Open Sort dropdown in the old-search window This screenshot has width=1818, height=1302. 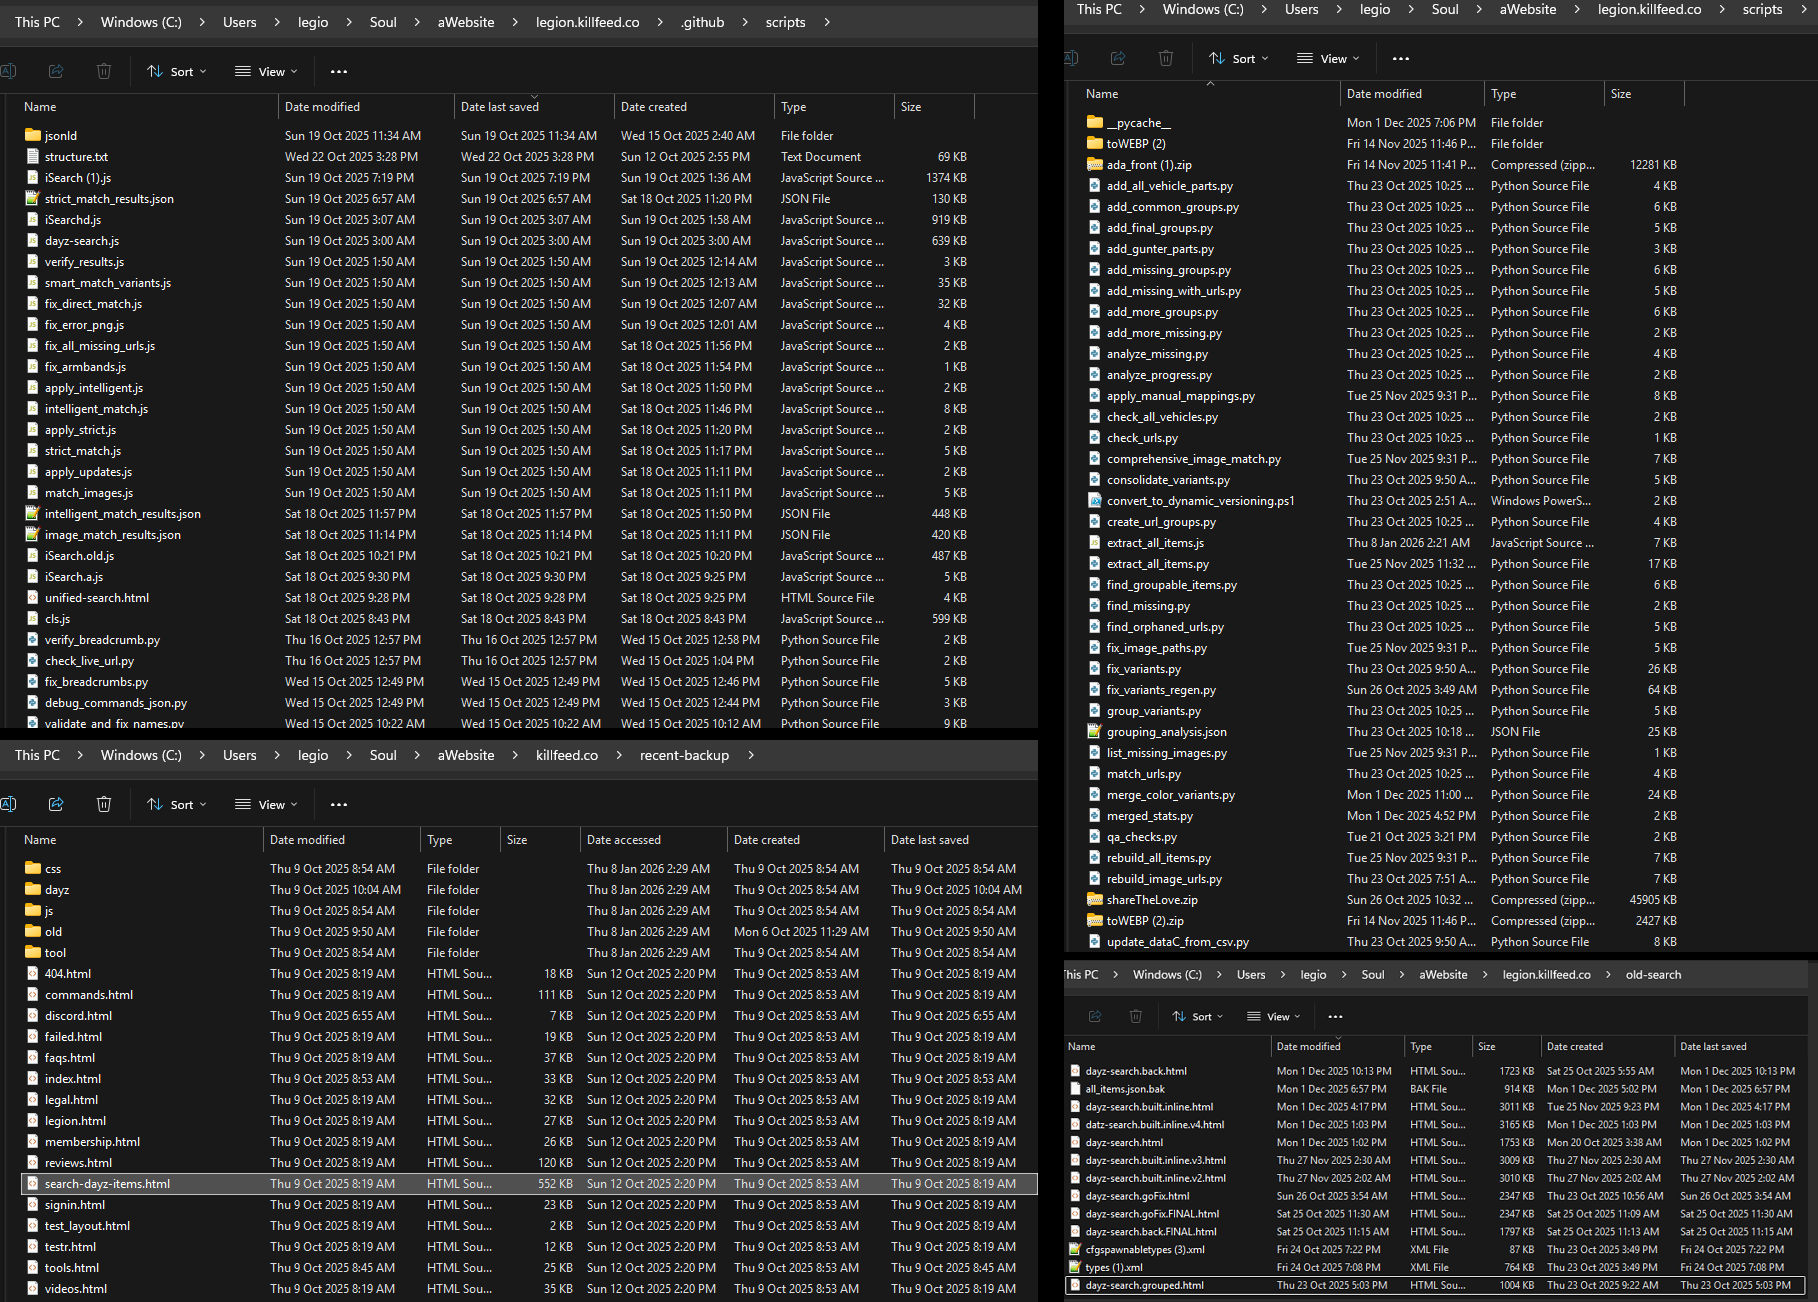point(1198,1017)
